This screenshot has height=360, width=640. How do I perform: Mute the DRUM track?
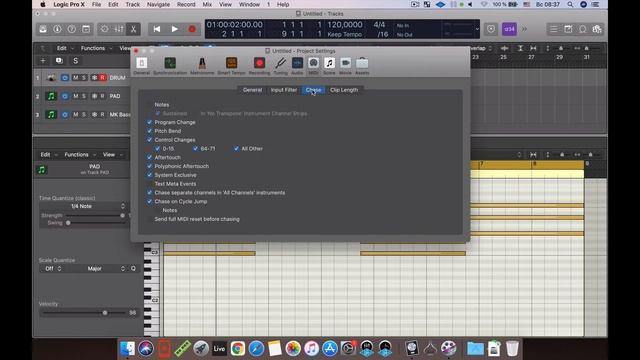pos(76,78)
